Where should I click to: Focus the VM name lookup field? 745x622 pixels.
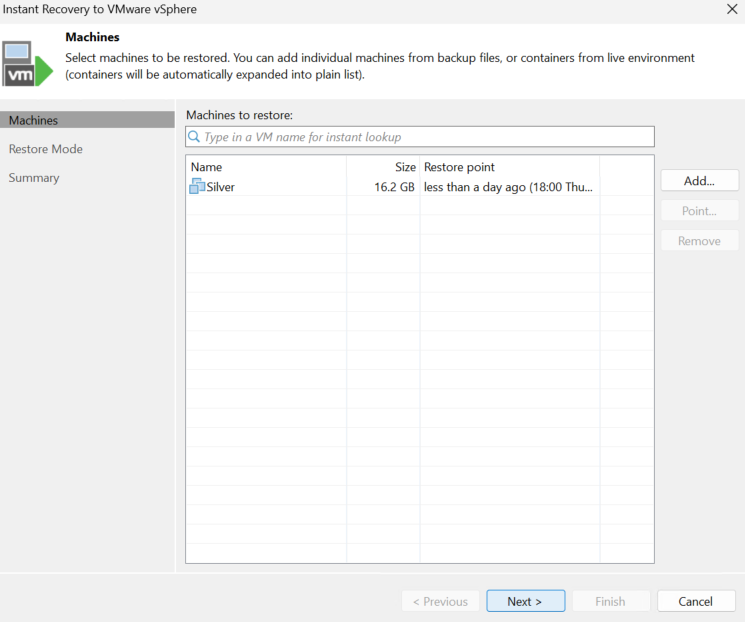(420, 137)
